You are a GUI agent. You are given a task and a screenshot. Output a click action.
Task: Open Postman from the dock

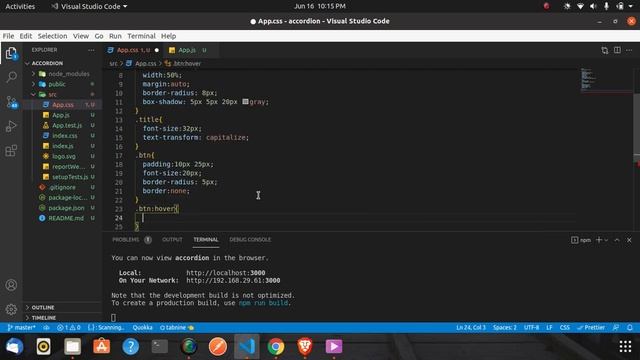[x=218, y=347]
